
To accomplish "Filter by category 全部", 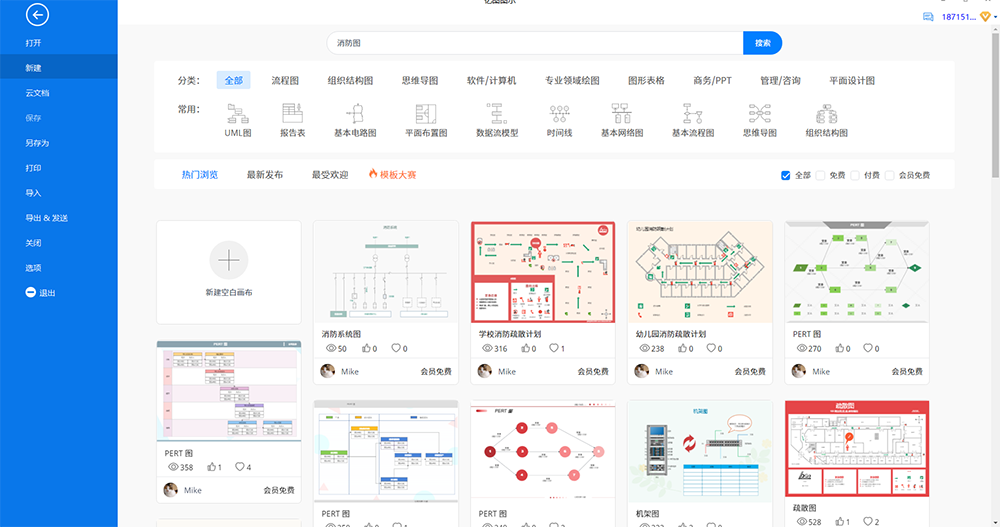I will [x=233, y=80].
